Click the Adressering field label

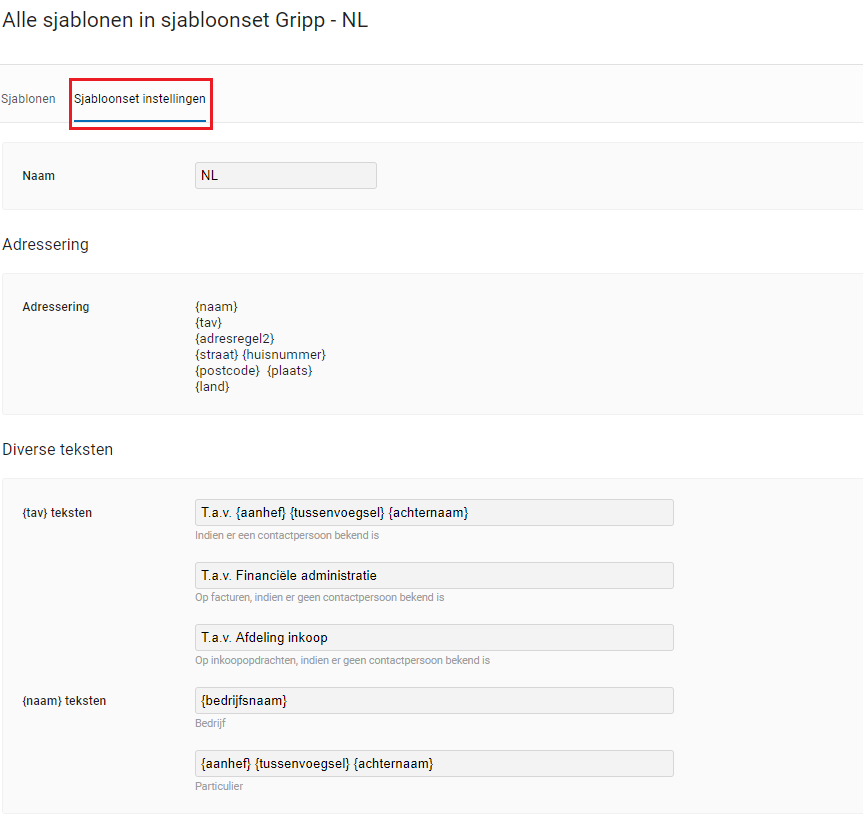coord(56,307)
